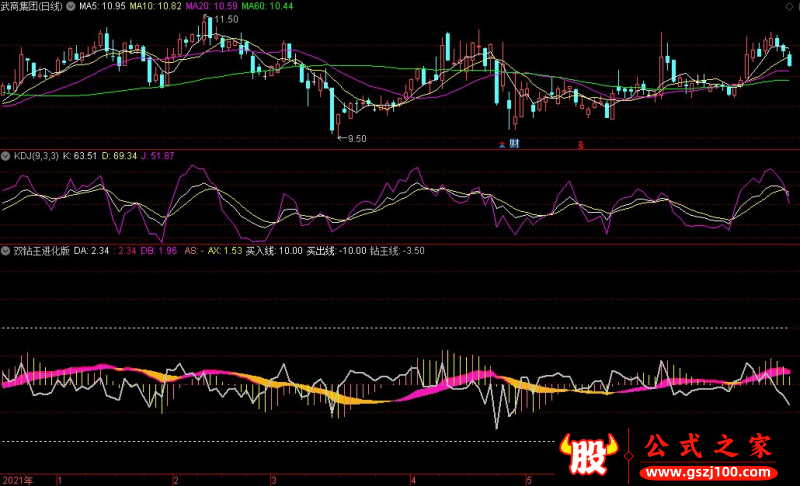Click month 1 on the time axis
Image resolution: width=800 pixels, height=486 pixels.
tap(60, 480)
